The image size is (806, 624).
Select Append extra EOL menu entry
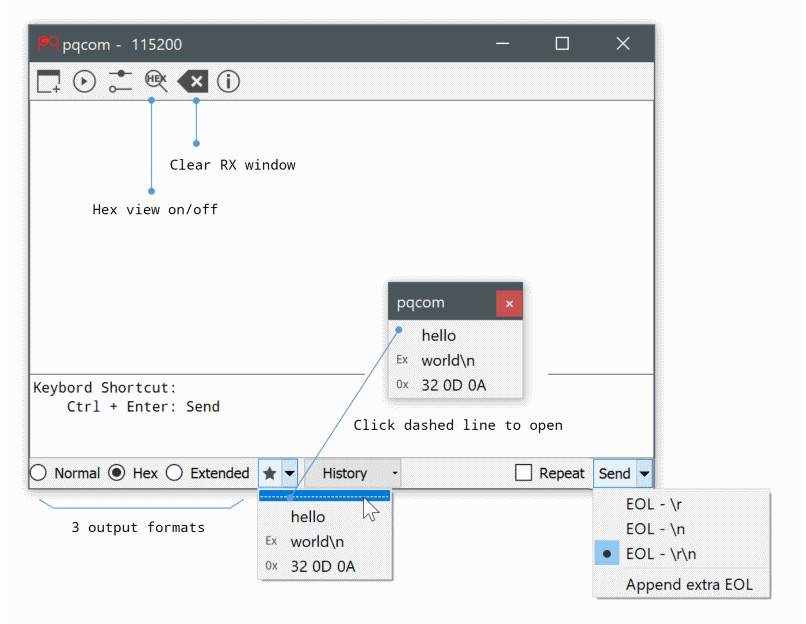pyautogui.click(x=682, y=585)
